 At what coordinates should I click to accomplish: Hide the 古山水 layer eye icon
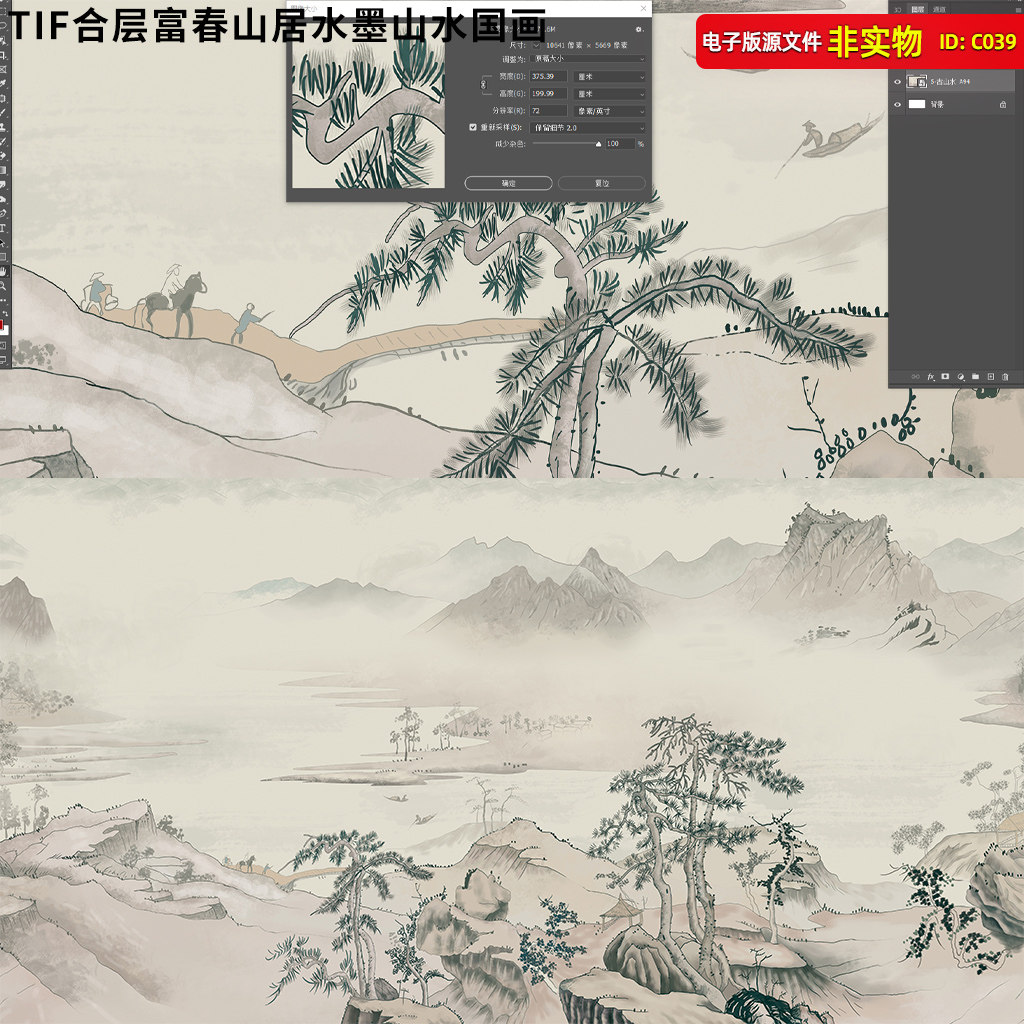[x=897, y=82]
